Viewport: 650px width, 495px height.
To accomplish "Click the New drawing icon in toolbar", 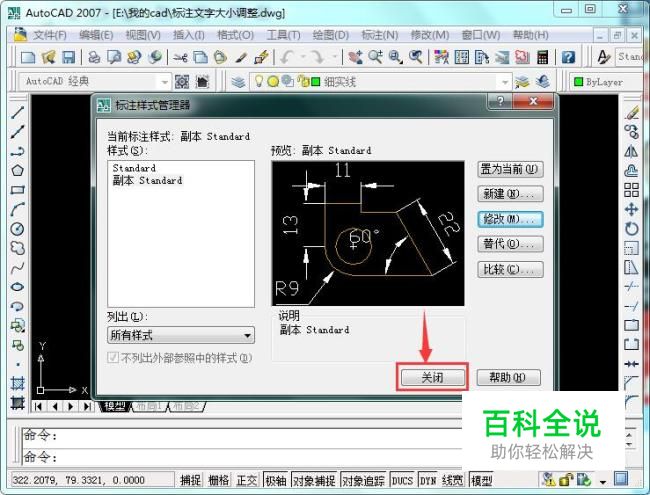I will tap(27, 57).
